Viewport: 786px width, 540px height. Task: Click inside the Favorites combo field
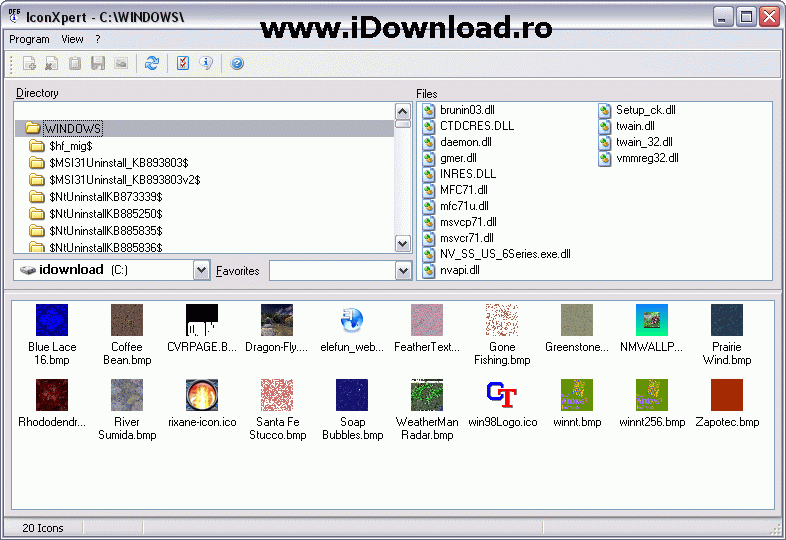(332, 271)
